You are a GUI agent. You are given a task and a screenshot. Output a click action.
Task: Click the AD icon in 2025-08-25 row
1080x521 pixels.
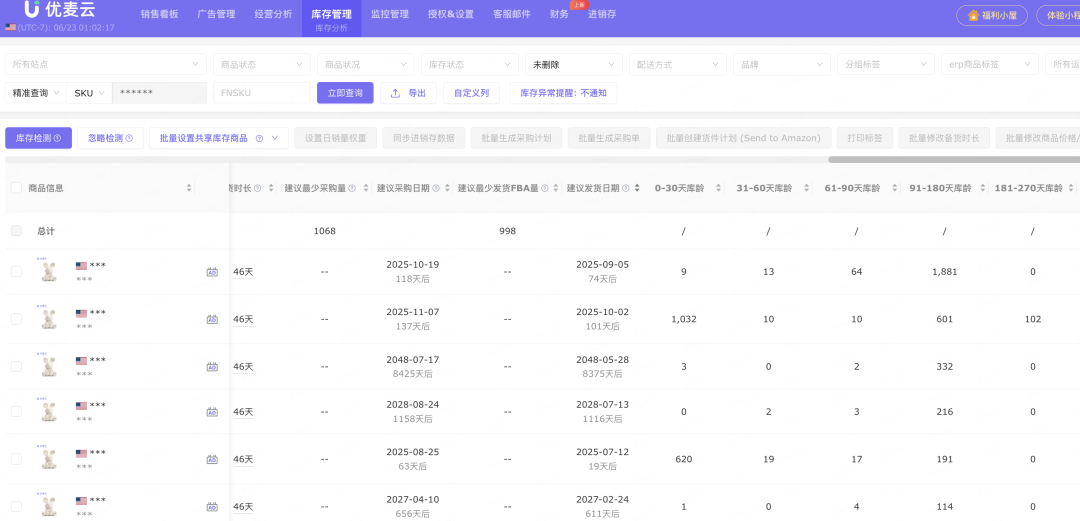click(x=212, y=459)
